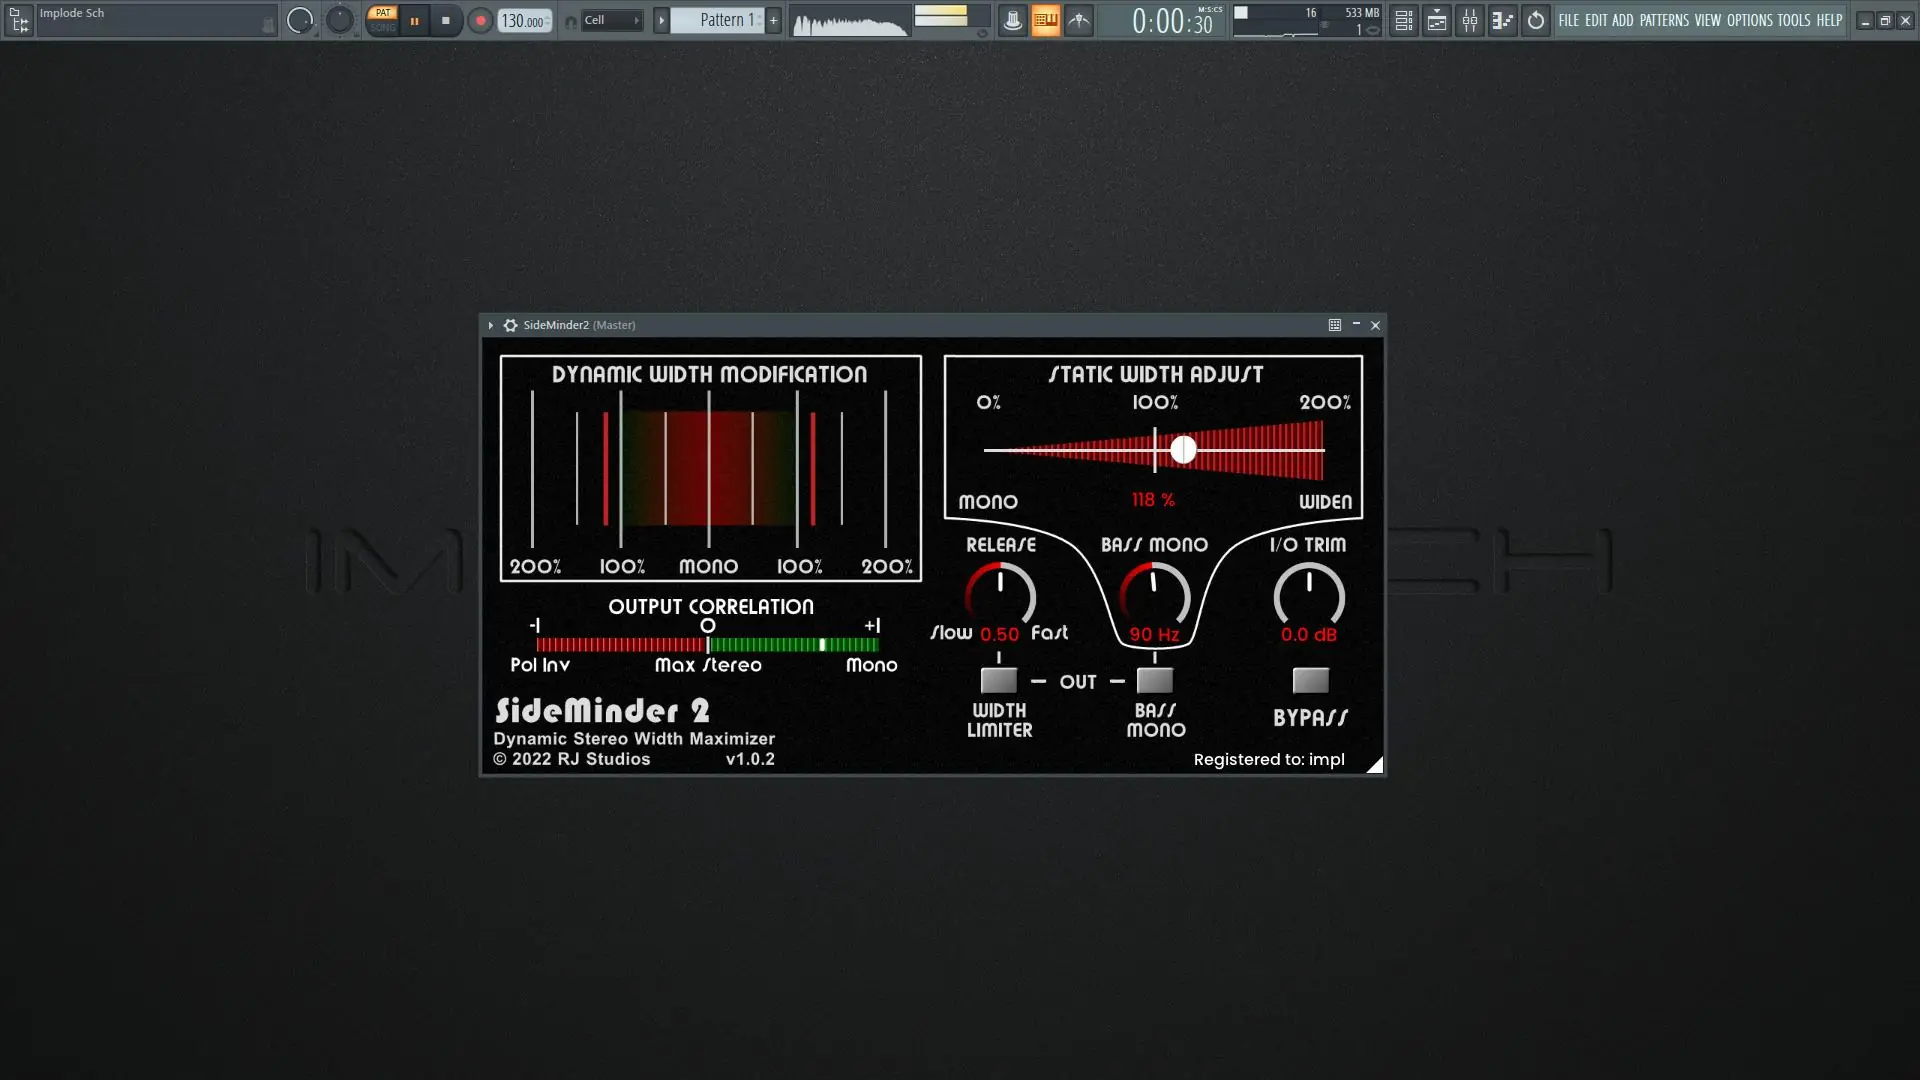Open the mixer window icon
This screenshot has width=1920, height=1080.
pos(1470,20)
